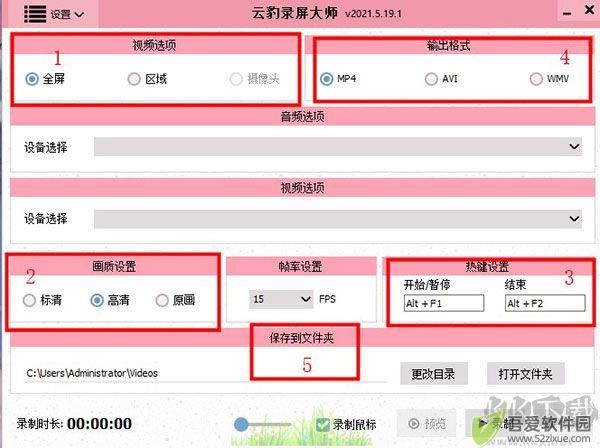The image size is (600, 448).
Task: Click the 打开文件夹 open folder button
Action: click(x=525, y=374)
